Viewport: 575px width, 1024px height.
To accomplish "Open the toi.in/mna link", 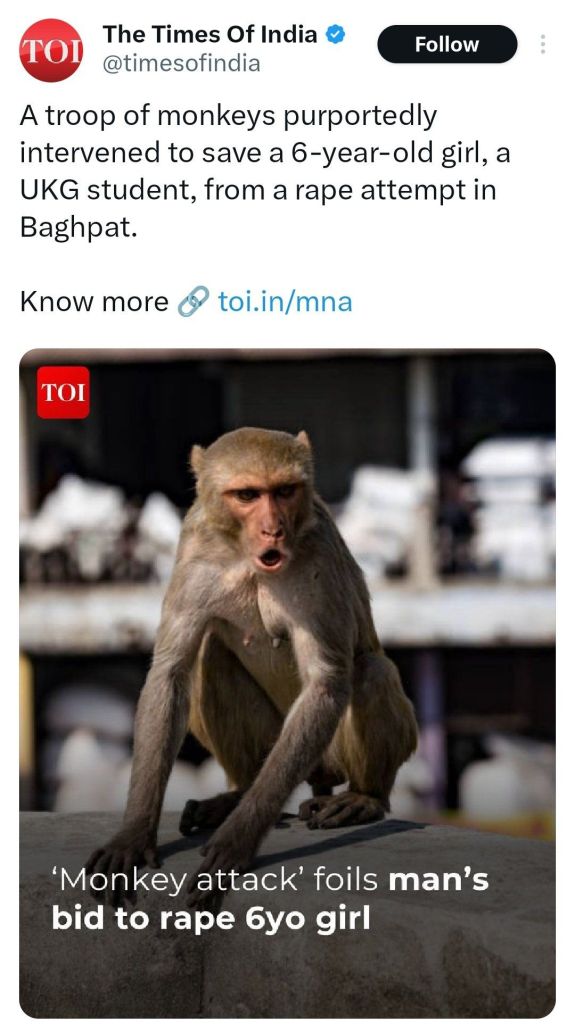I will (285, 302).
